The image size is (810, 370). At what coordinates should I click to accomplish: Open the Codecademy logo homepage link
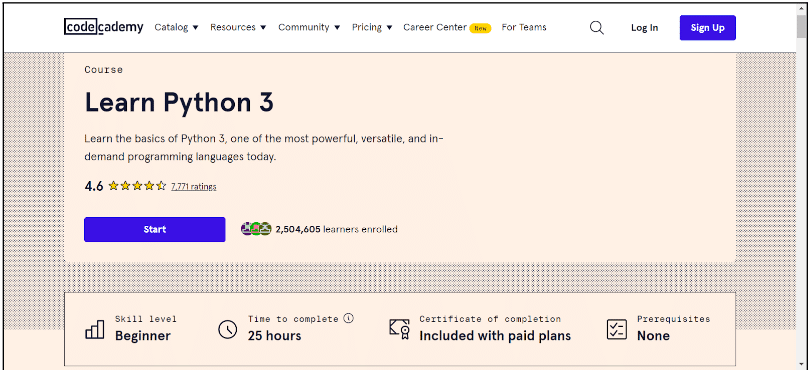click(x=104, y=27)
